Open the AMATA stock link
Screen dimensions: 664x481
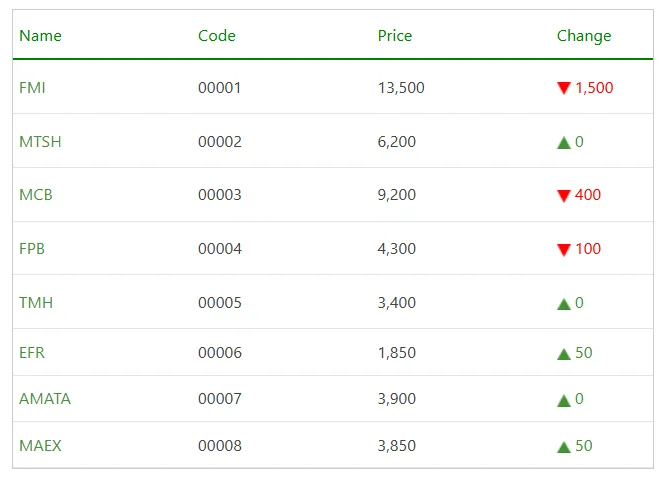[45, 399]
